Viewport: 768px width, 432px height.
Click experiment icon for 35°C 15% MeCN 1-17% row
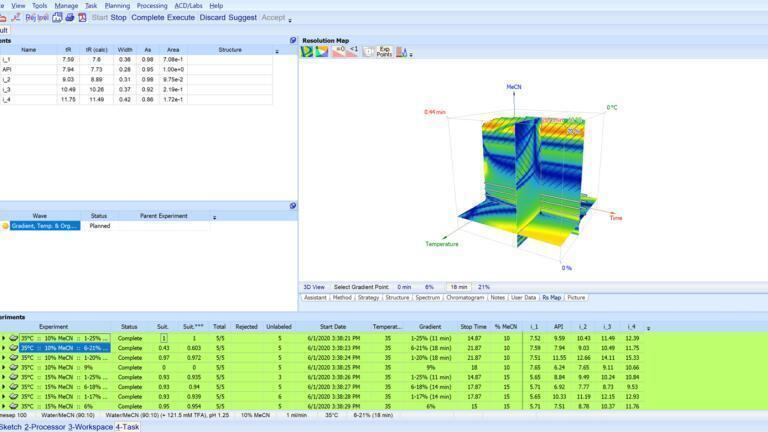tap(14, 397)
